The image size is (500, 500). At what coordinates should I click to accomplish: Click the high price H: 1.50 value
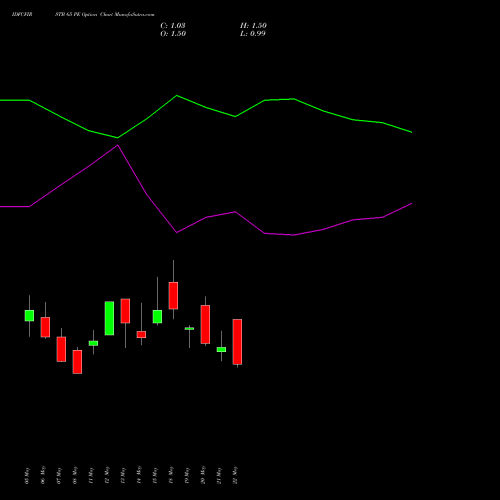[253, 26]
